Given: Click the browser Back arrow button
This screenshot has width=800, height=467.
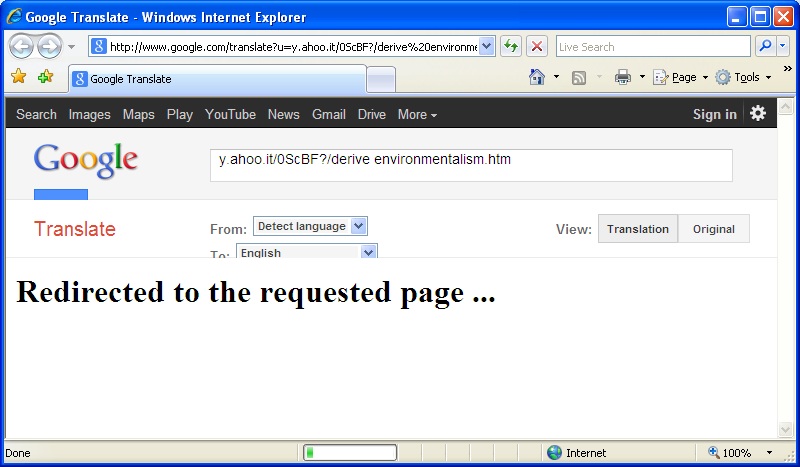Looking at the screenshot, I should (x=21, y=47).
